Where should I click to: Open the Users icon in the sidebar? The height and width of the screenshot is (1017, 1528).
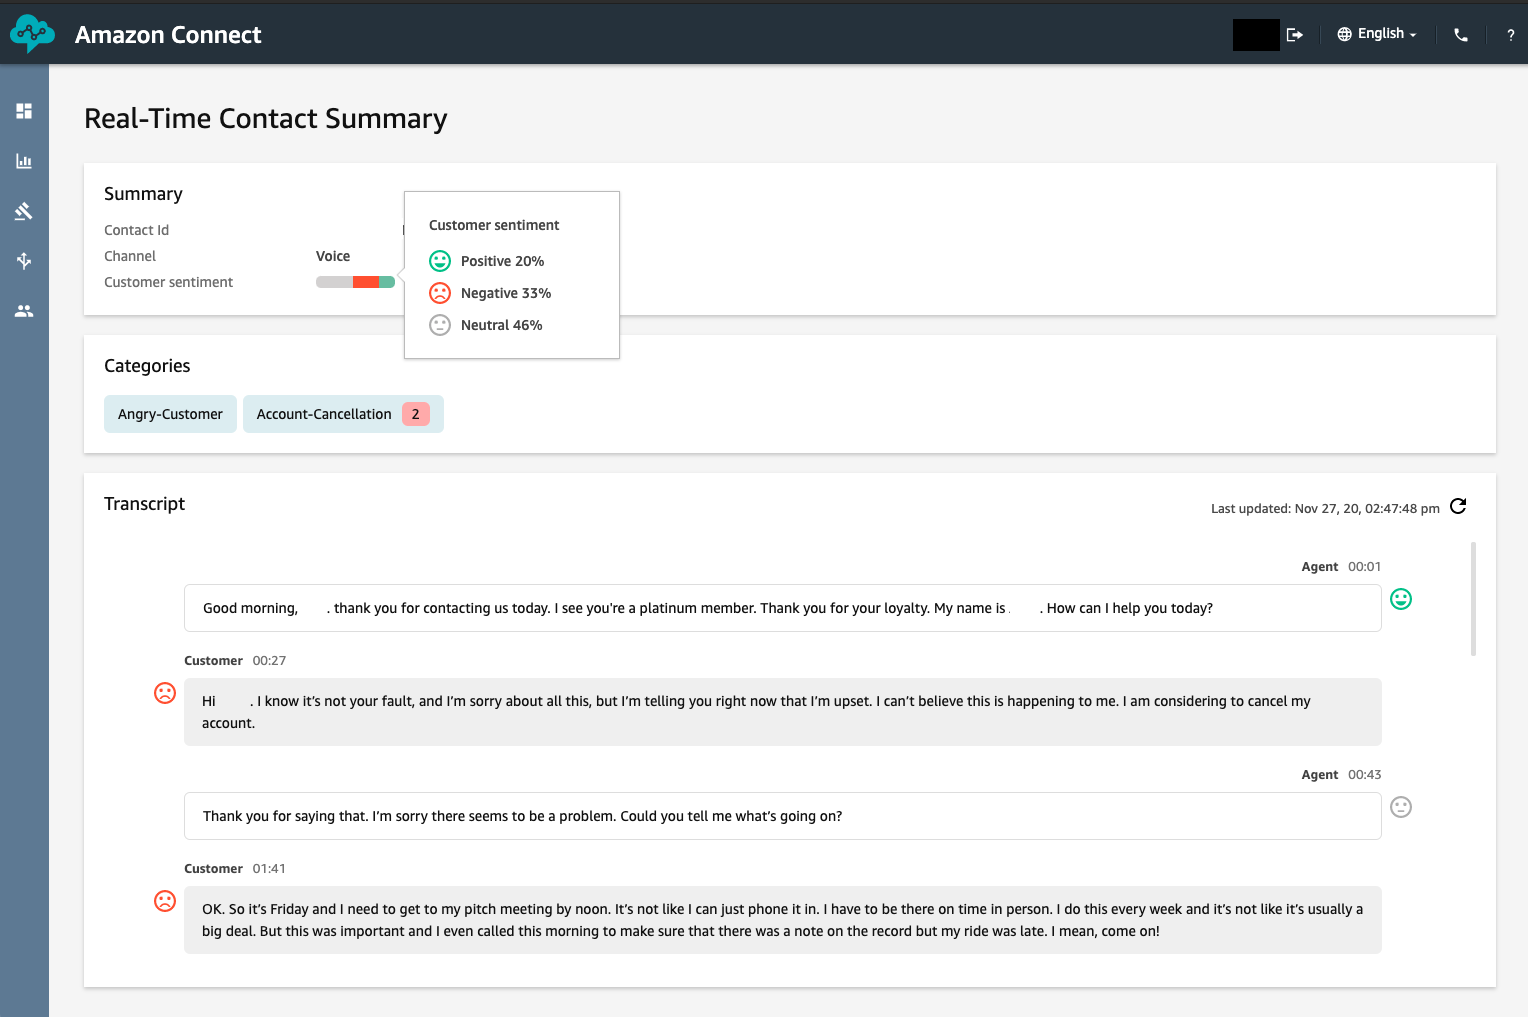[x=24, y=310]
